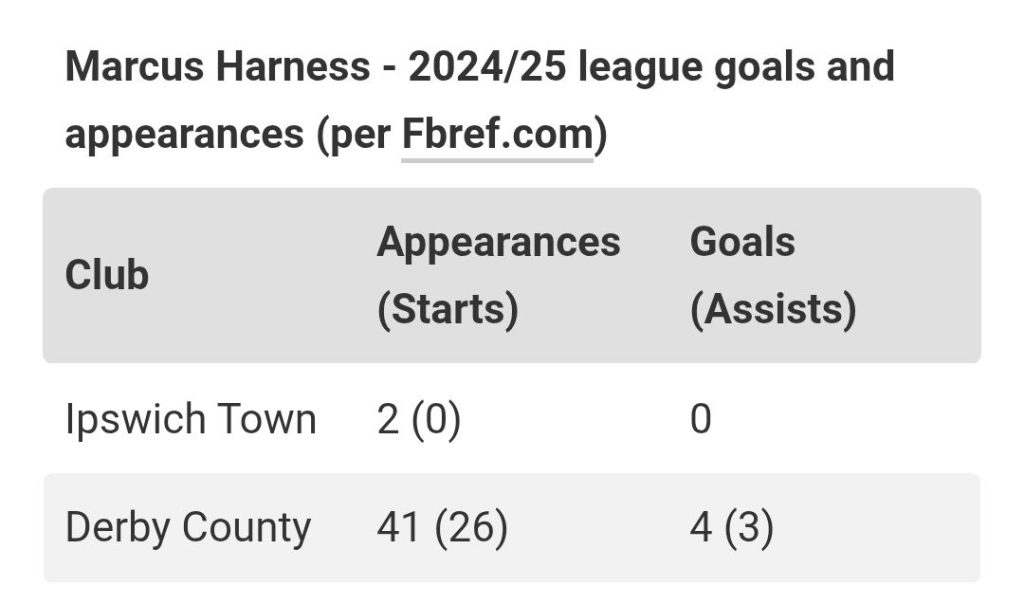Click the word Appearances in header
The width and height of the screenshot is (1024, 604).
tap(498, 242)
